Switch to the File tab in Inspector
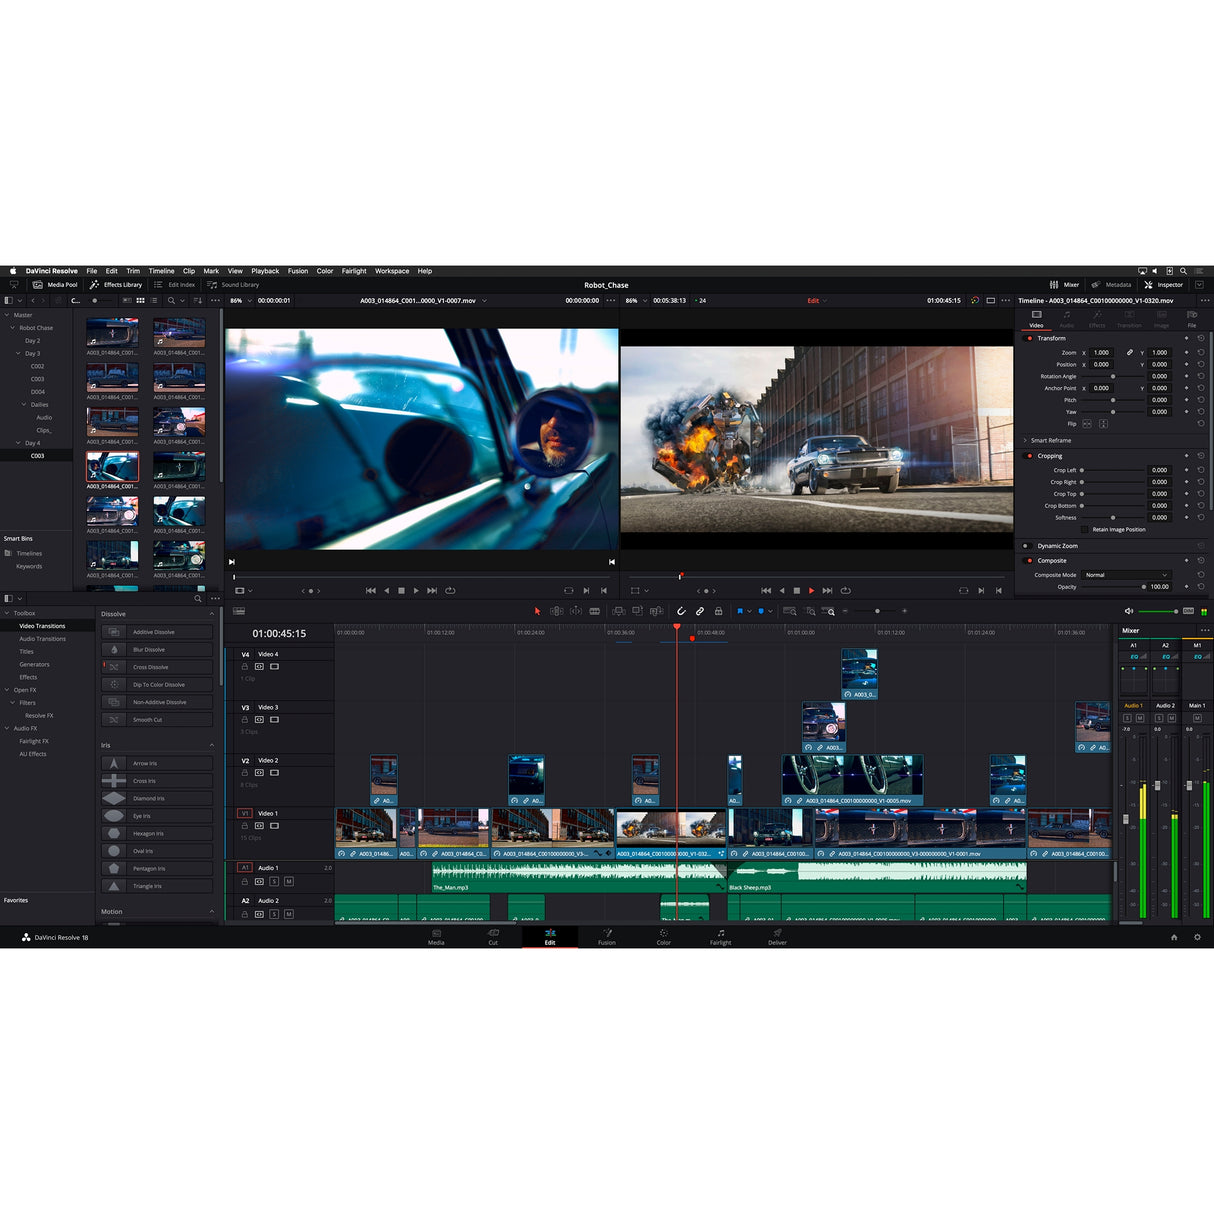The height and width of the screenshot is (1214, 1214). pyautogui.click(x=1191, y=320)
